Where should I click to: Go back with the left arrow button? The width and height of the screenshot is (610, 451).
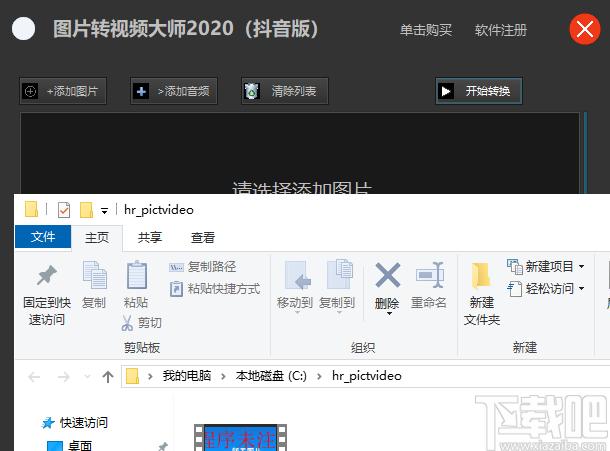click(x=34, y=377)
